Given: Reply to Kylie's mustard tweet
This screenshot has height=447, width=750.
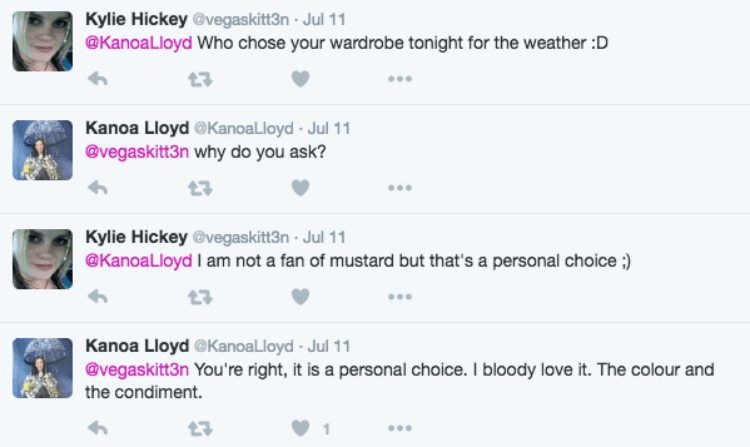Looking at the screenshot, I should [x=98, y=296].
